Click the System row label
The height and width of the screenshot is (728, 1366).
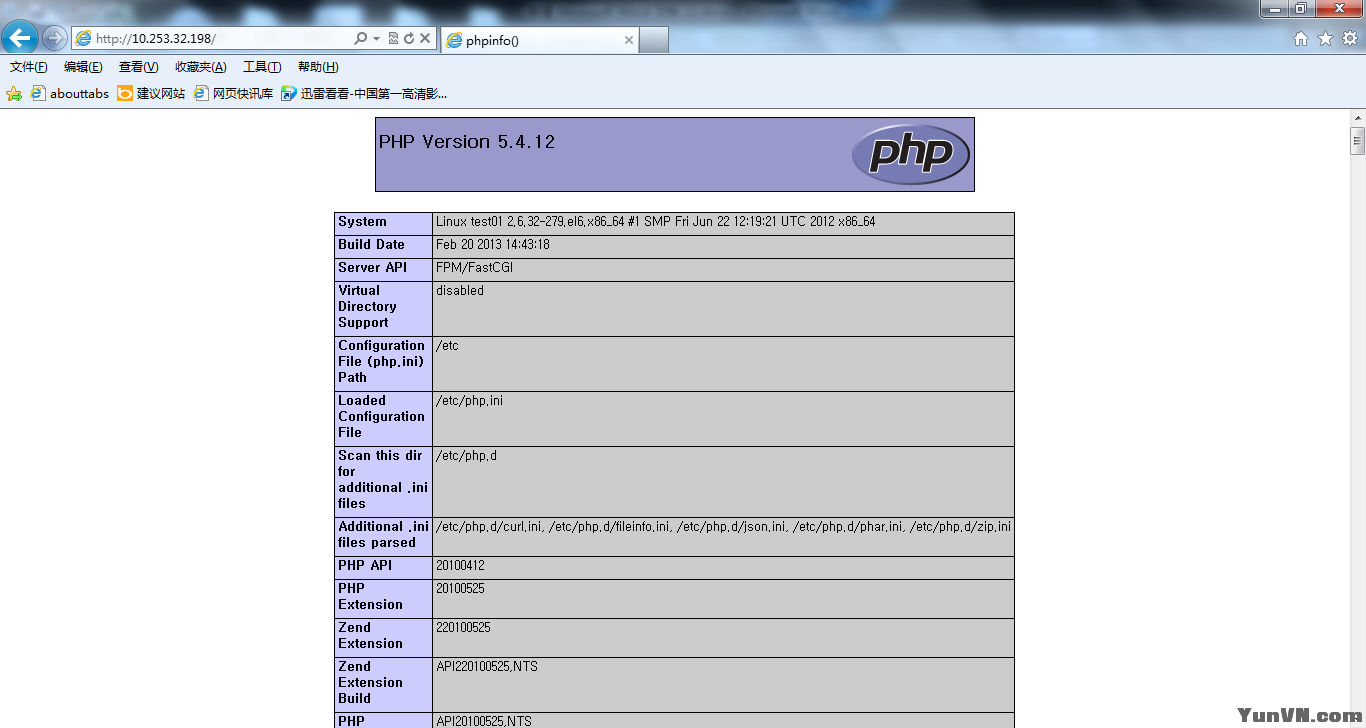(362, 222)
